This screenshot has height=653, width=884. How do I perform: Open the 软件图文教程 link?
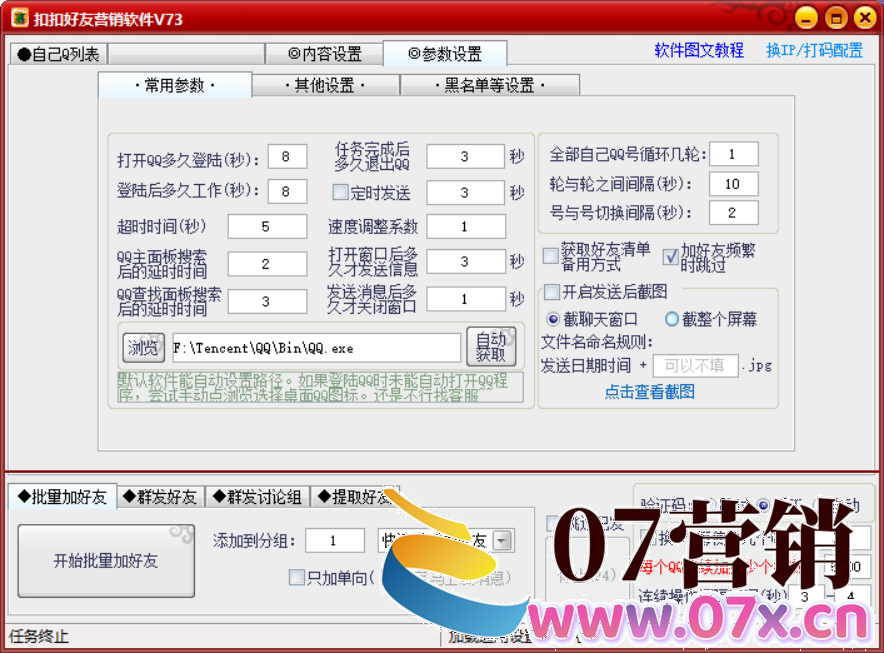tap(699, 50)
